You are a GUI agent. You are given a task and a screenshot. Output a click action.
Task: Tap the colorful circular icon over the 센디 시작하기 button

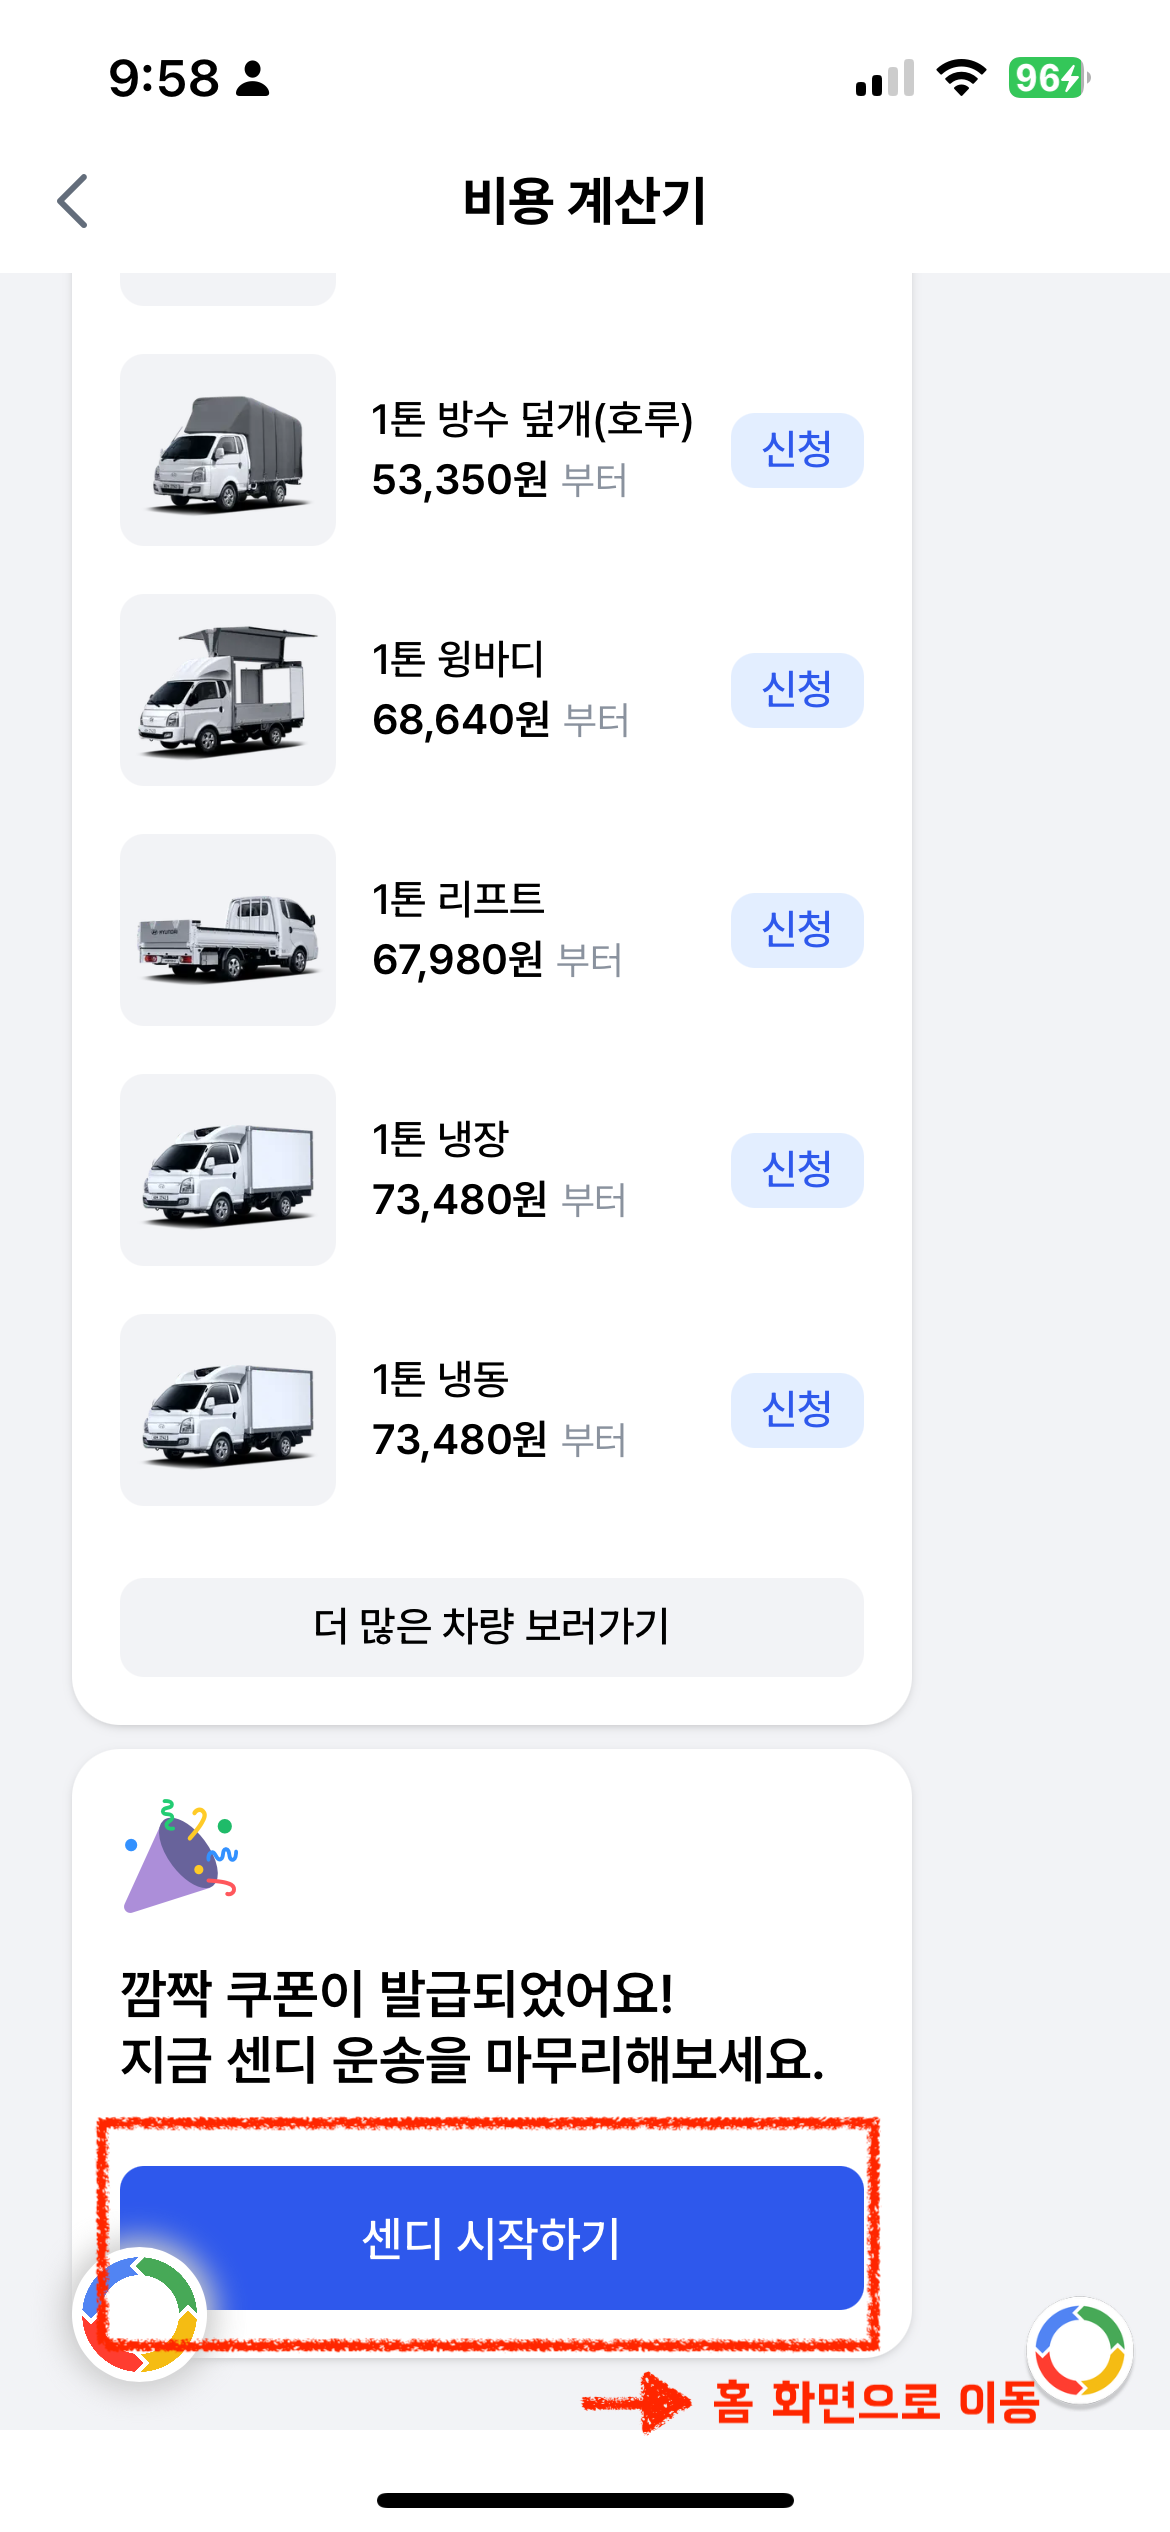[140, 2314]
